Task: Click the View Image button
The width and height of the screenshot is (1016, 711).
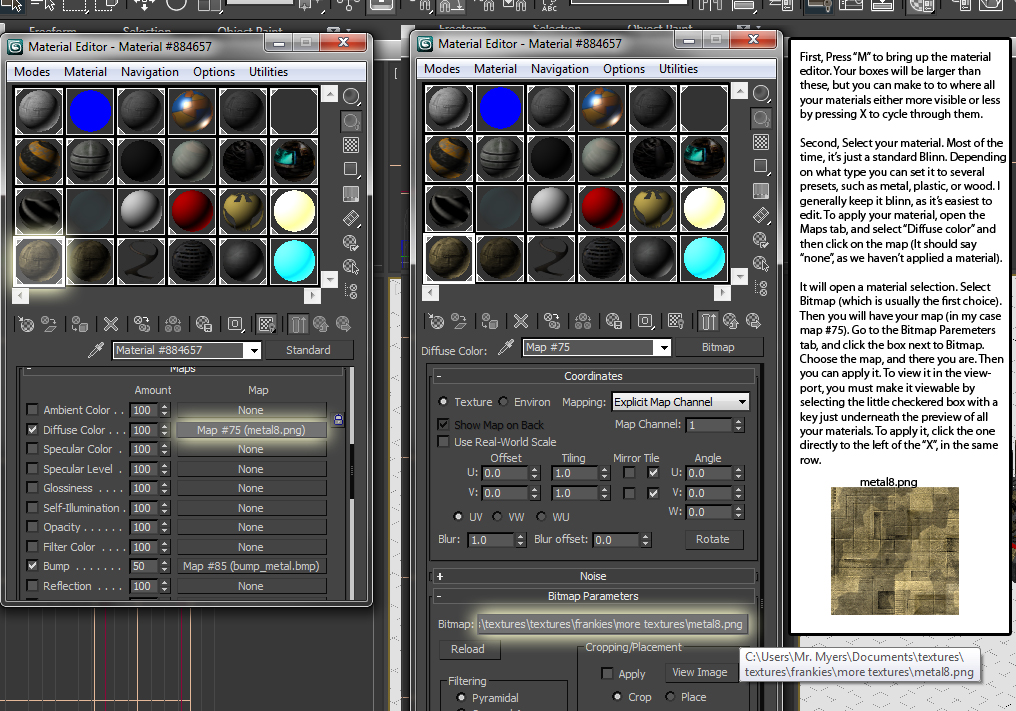Action: [700, 673]
